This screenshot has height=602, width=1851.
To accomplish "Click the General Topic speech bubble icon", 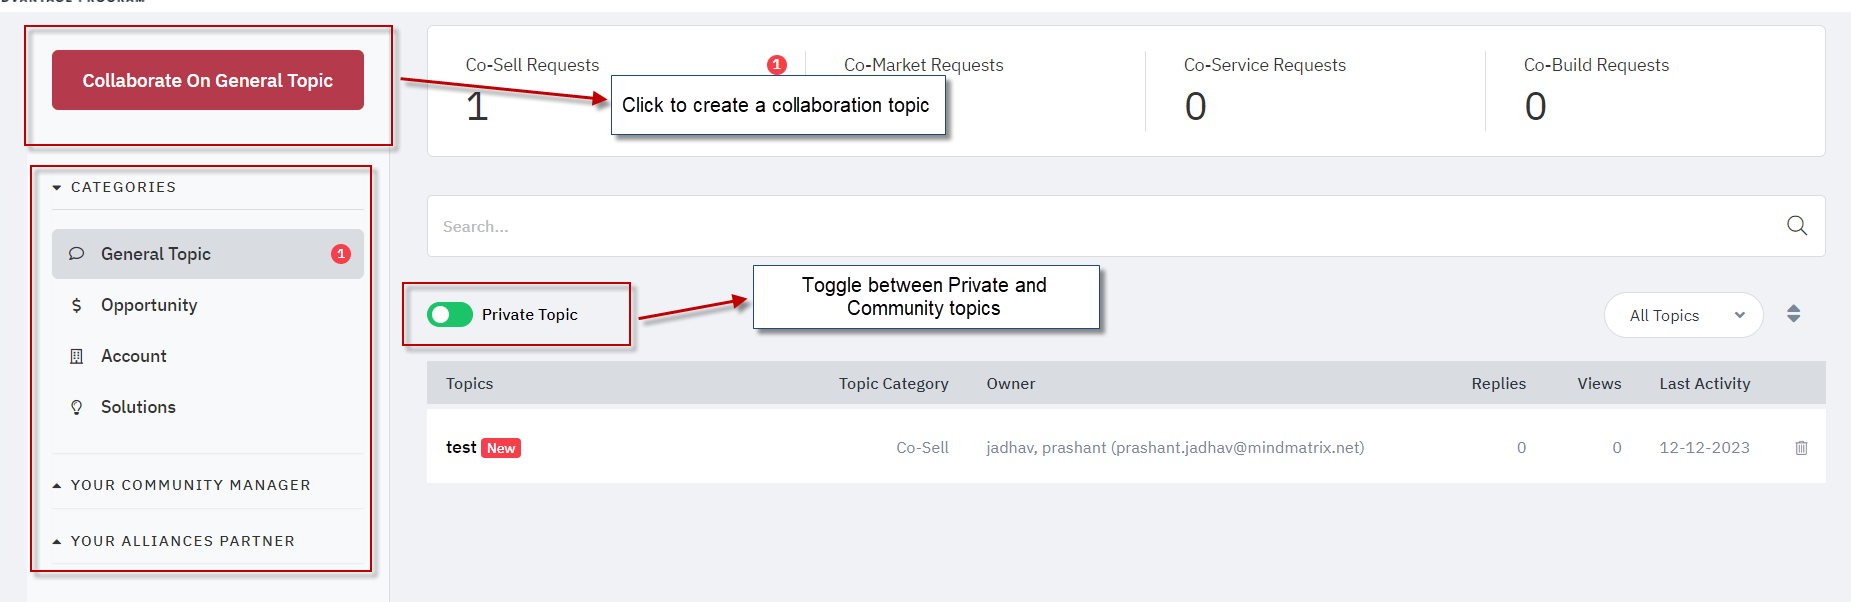I will coord(76,254).
